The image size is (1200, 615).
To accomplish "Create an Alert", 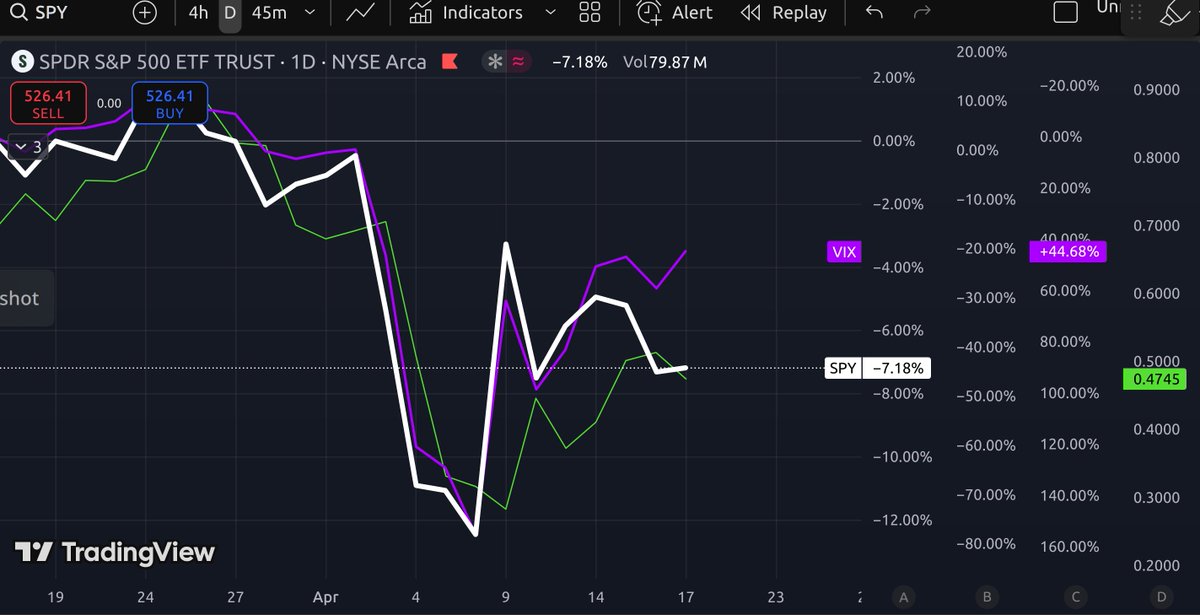I will (675, 13).
